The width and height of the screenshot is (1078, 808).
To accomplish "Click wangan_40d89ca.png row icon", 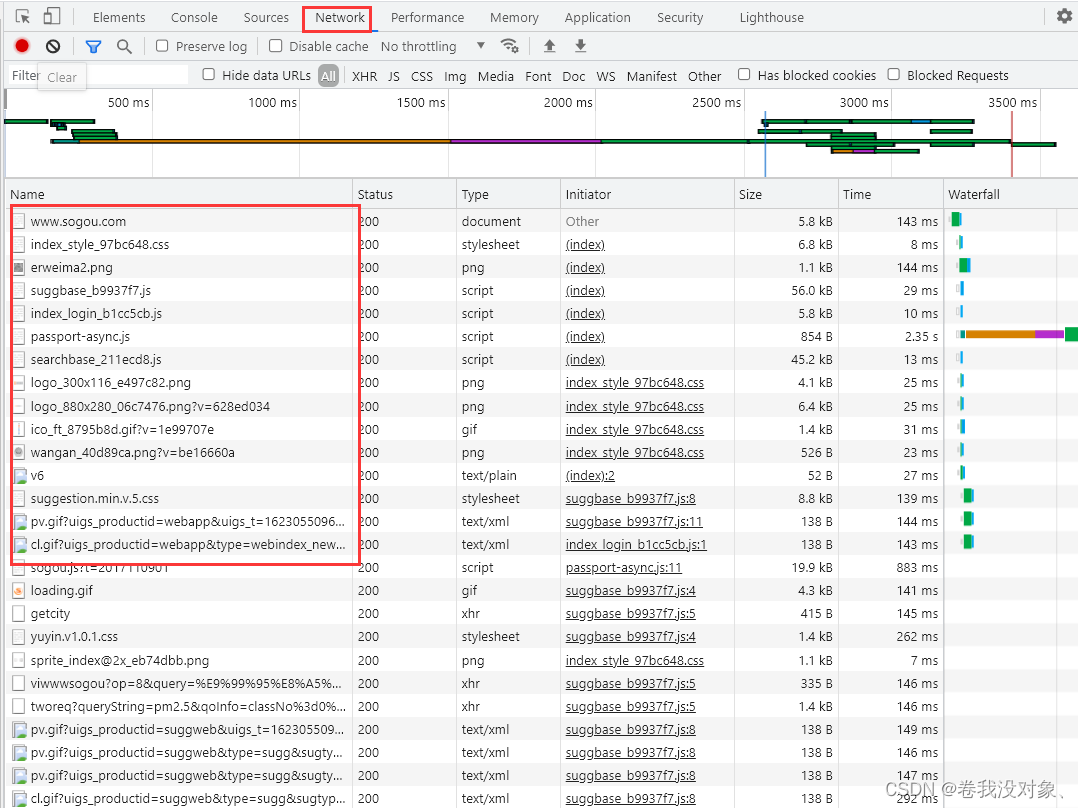I will (x=19, y=452).
